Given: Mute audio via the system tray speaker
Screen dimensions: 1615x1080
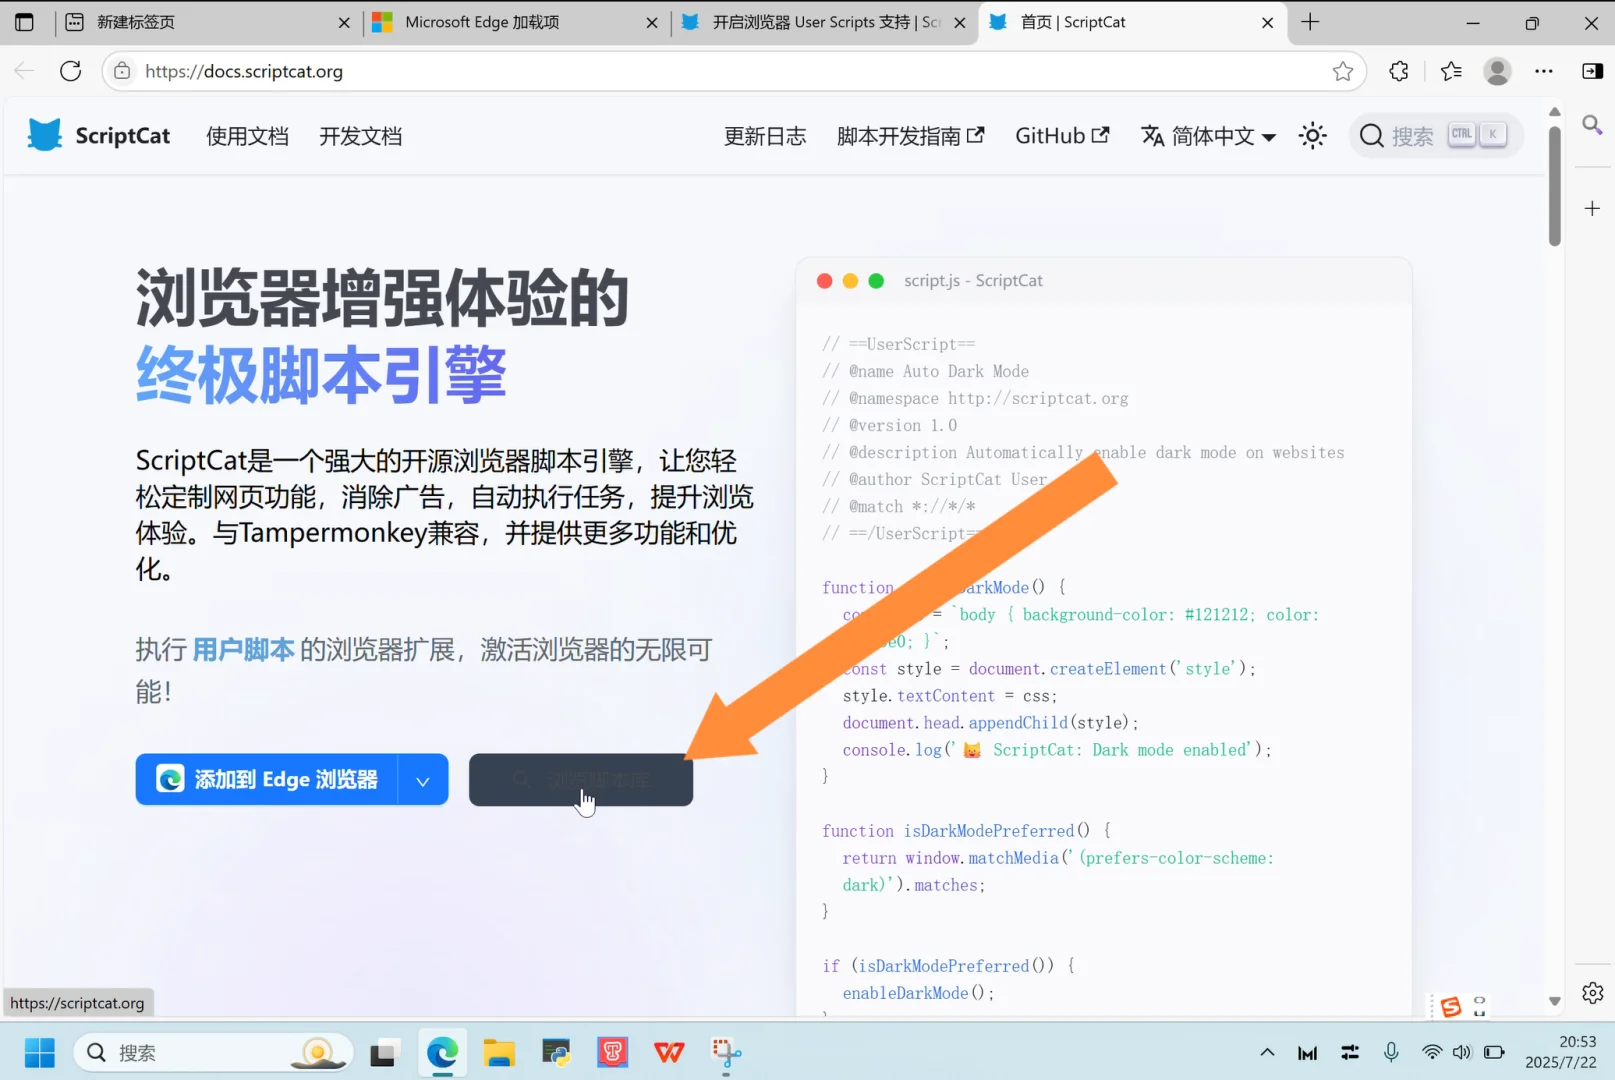Looking at the screenshot, I should 1462,1052.
